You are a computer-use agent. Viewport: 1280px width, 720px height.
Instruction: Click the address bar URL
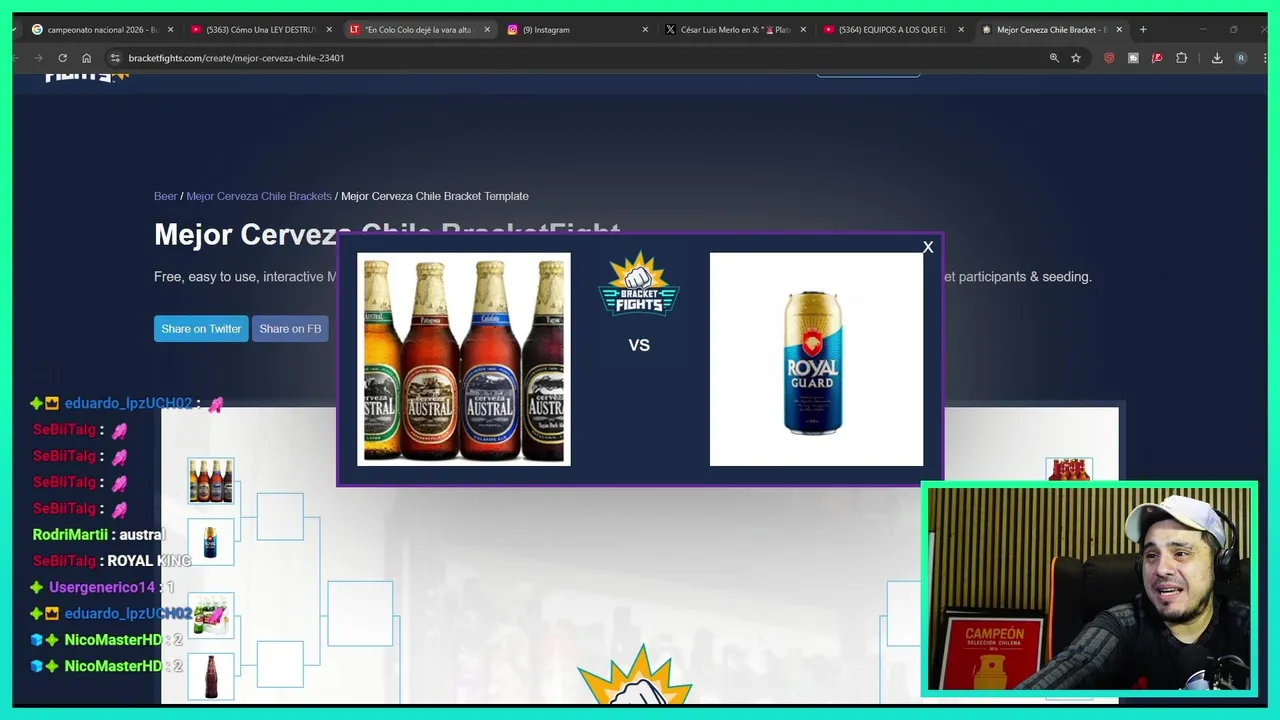point(236,58)
